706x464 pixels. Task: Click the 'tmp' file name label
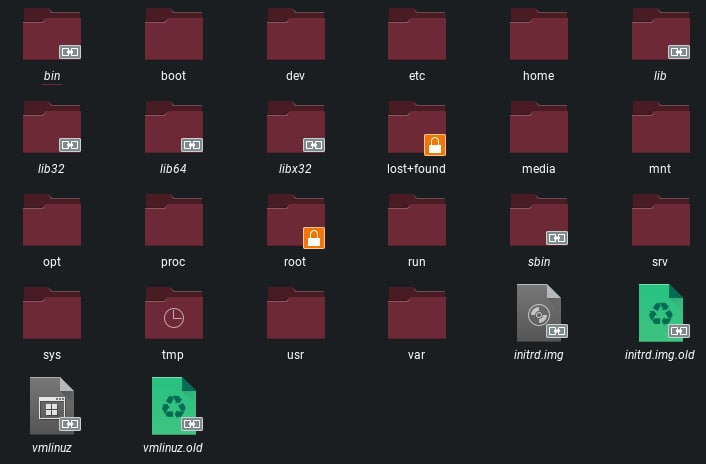pyautogui.click(x=173, y=355)
